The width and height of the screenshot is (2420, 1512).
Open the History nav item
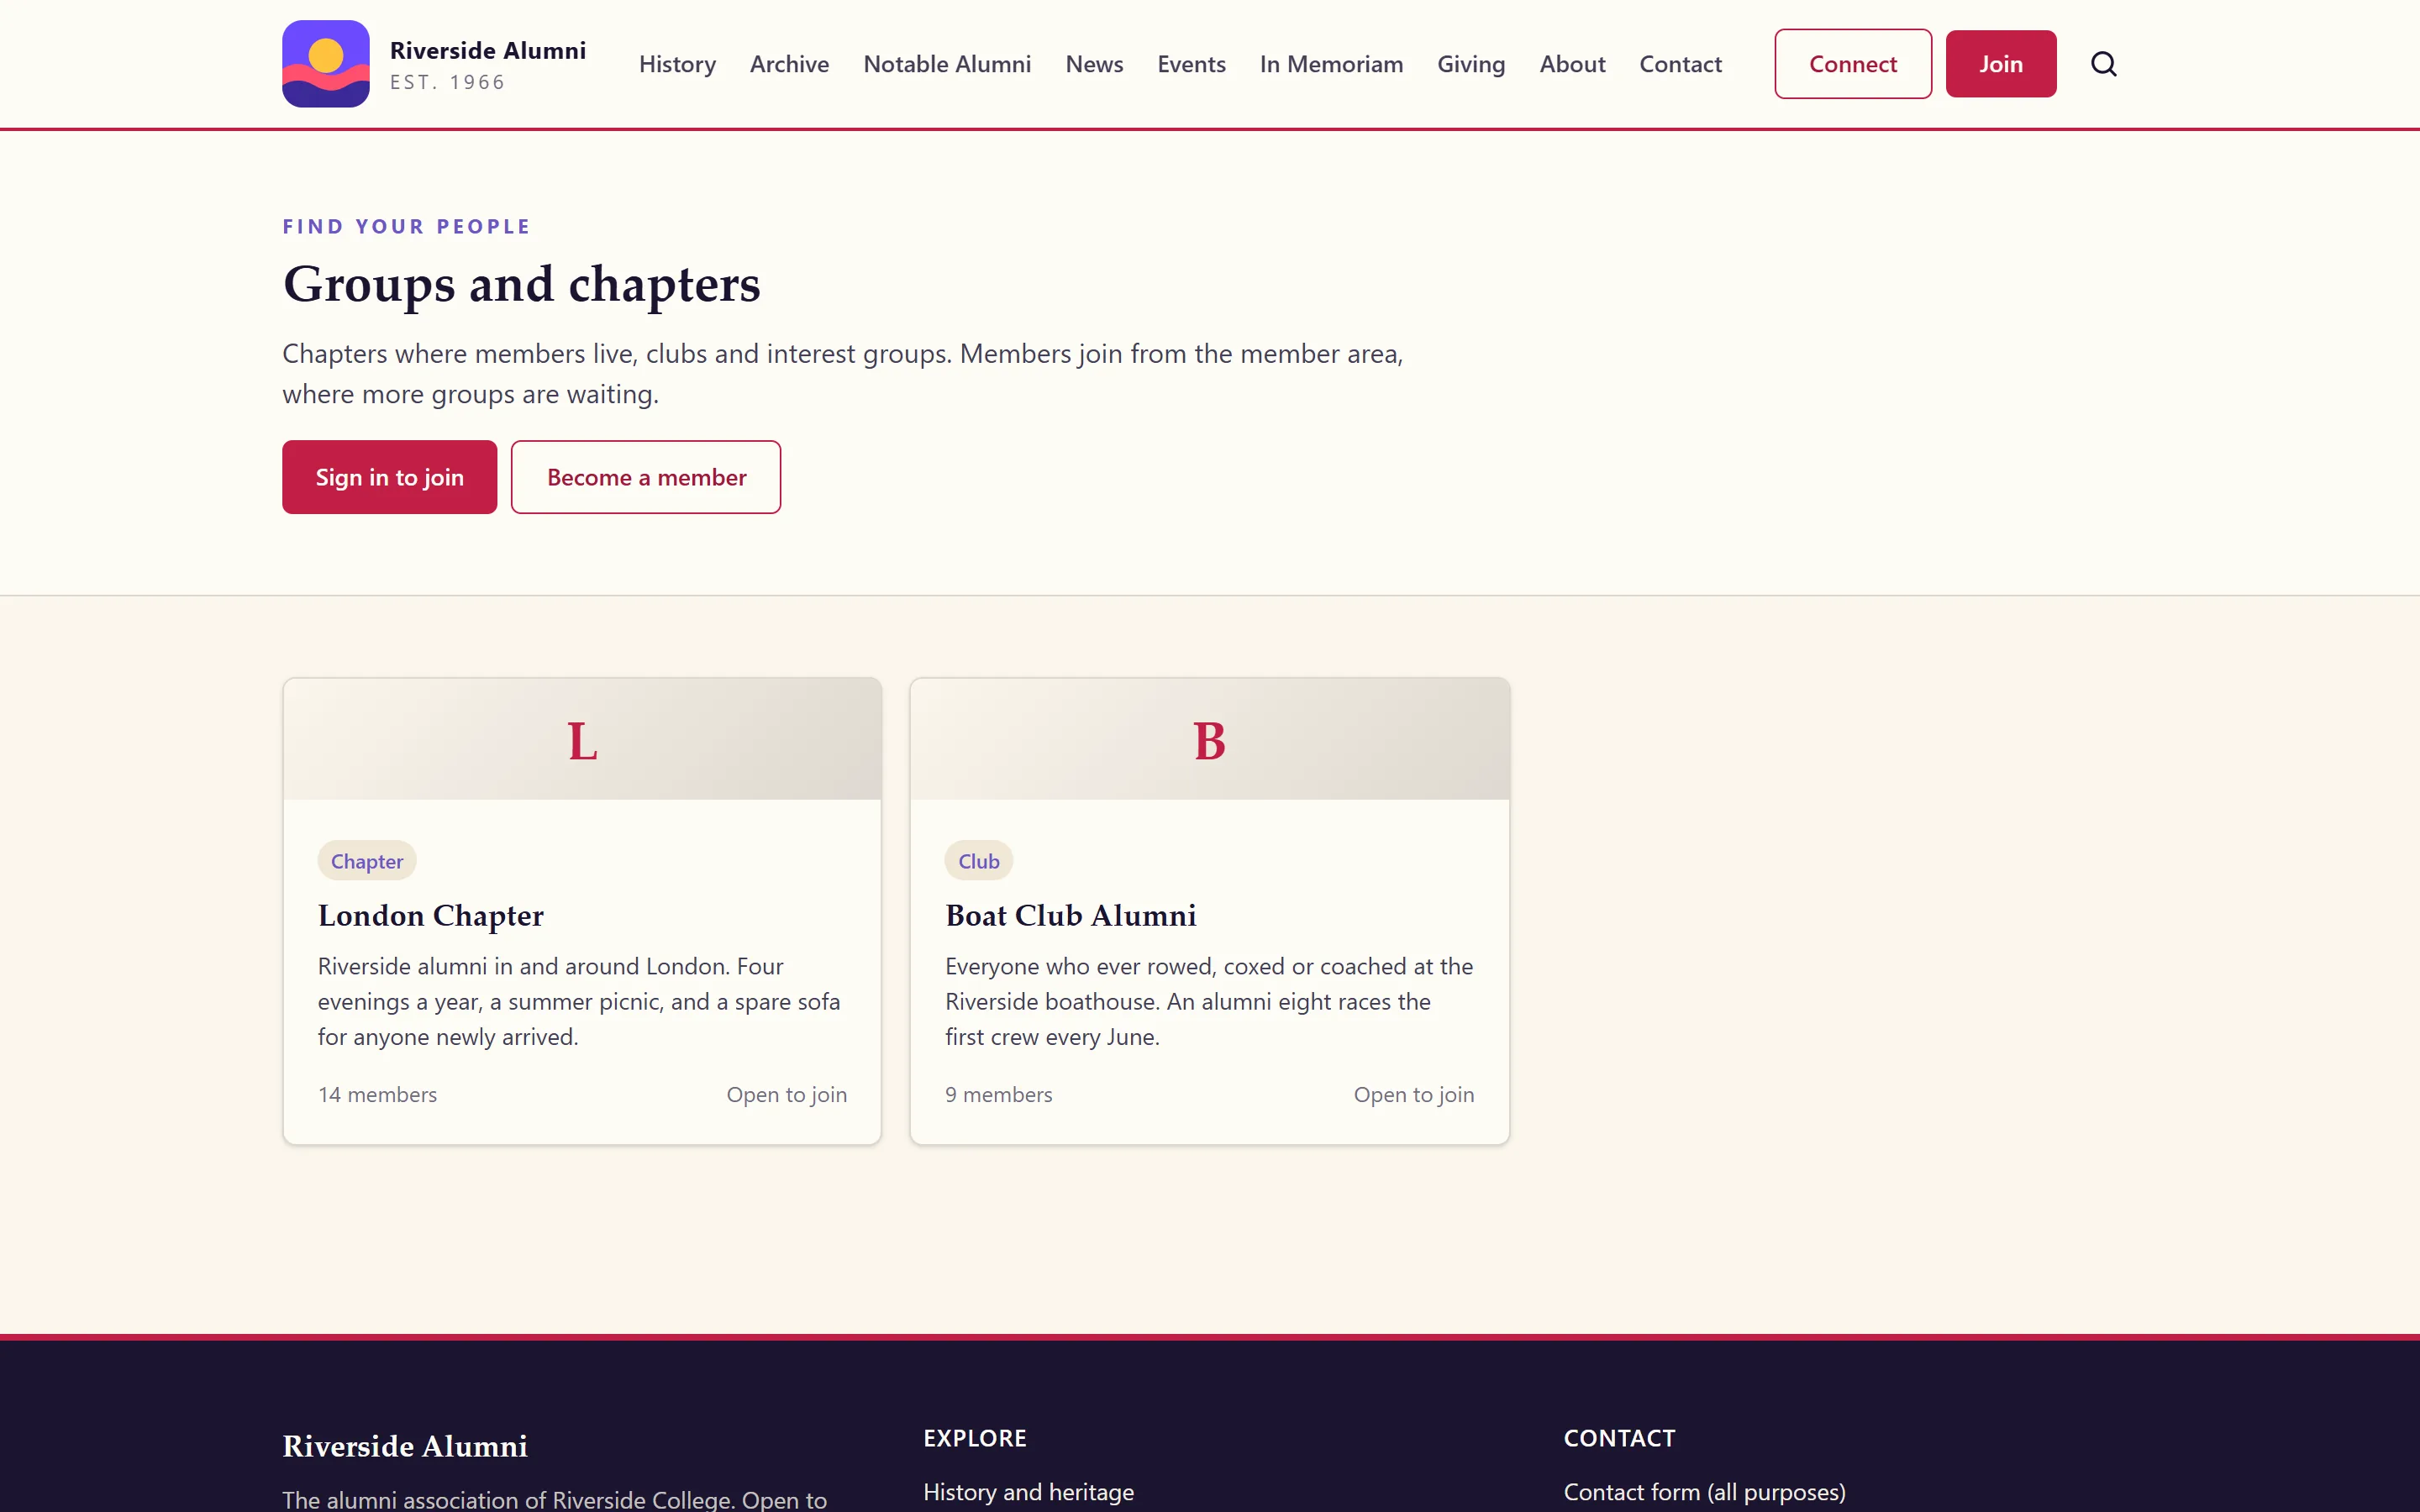(x=677, y=64)
